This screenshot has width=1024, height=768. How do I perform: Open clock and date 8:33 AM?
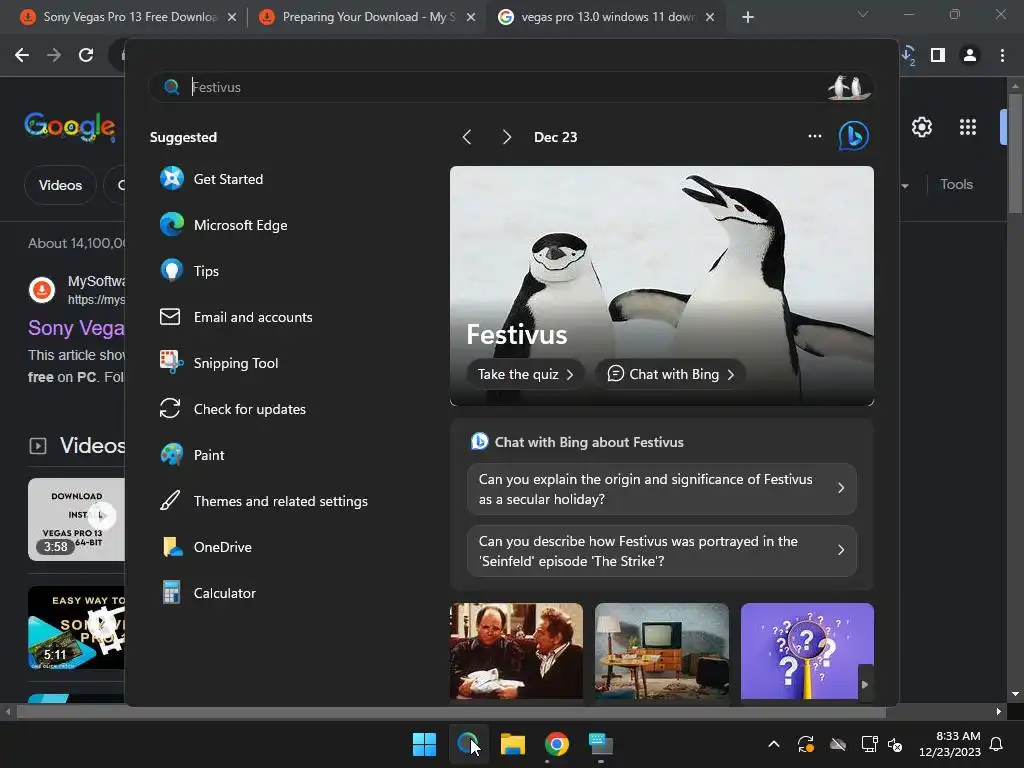[950, 744]
